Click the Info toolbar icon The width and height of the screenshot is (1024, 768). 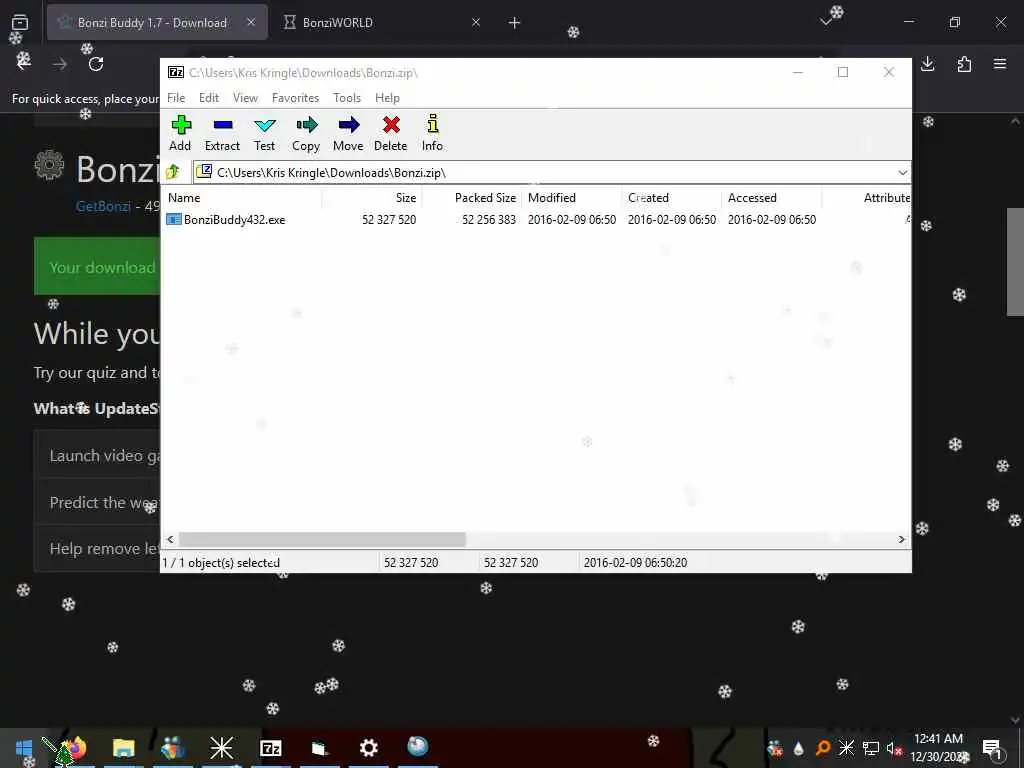(432, 133)
